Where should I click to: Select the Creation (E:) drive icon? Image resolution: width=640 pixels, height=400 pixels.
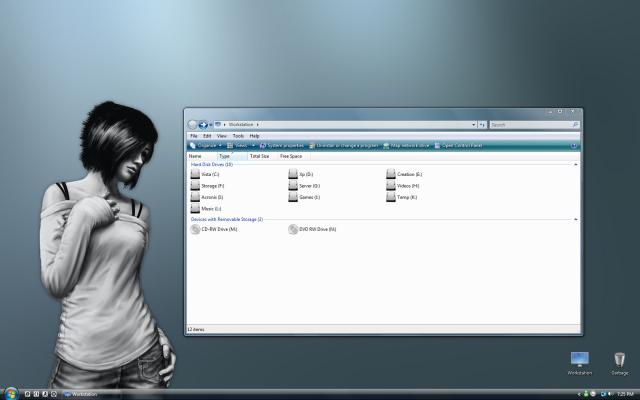391,174
